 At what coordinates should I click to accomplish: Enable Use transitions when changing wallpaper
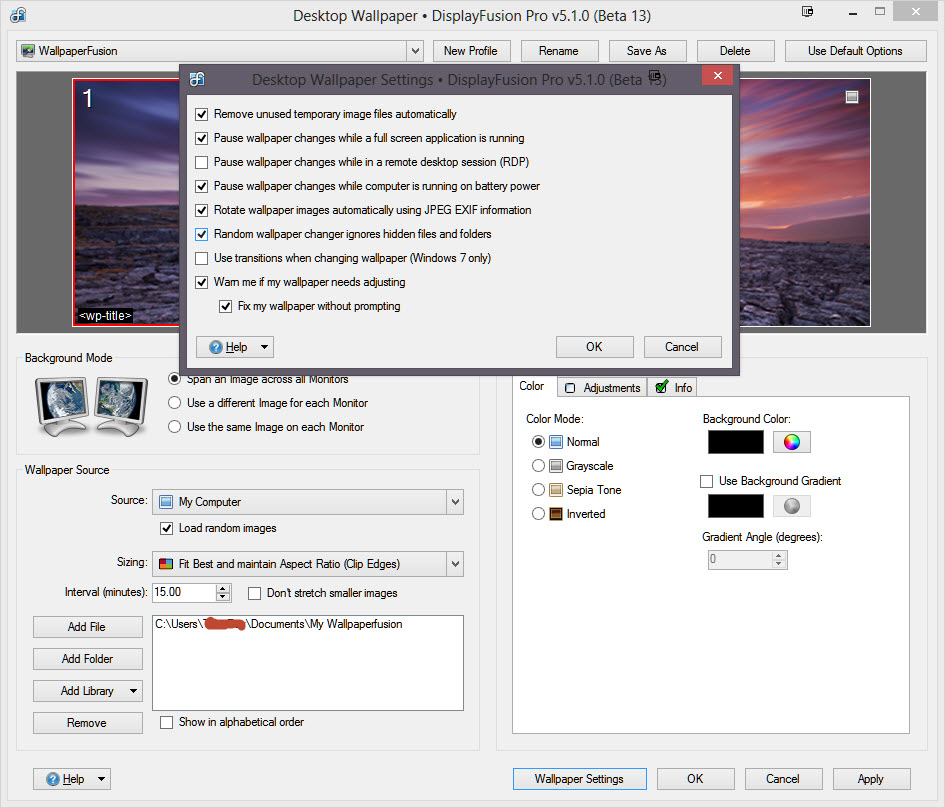click(202, 258)
